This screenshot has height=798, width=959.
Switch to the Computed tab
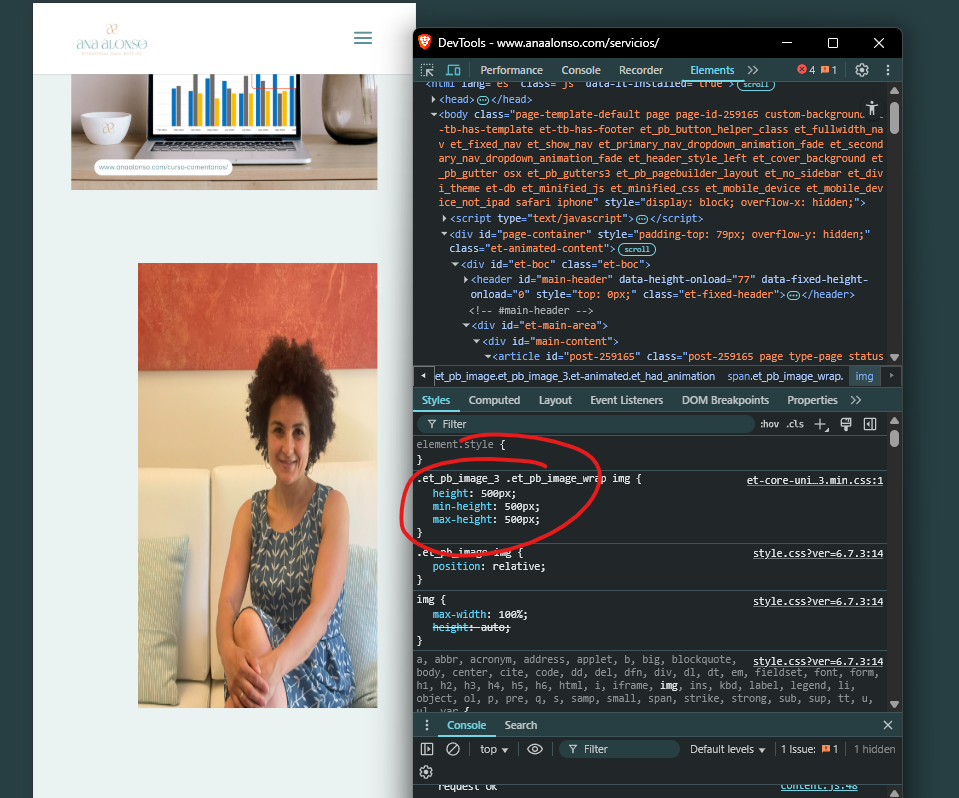point(494,400)
